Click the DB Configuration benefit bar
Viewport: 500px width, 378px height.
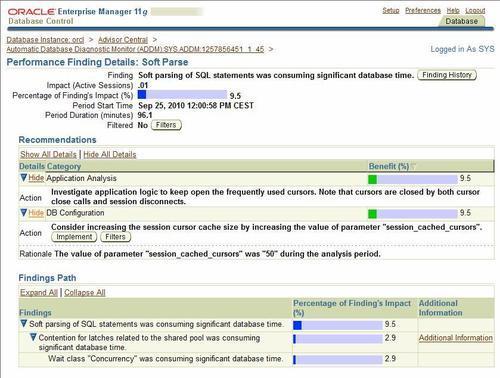pyautogui.click(x=413, y=214)
